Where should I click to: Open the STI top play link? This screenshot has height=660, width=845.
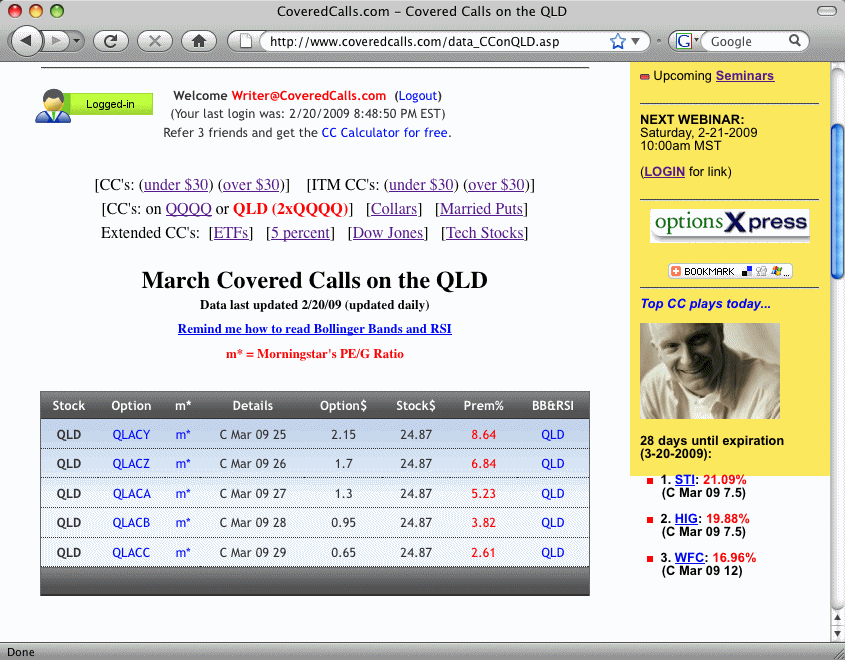684,480
